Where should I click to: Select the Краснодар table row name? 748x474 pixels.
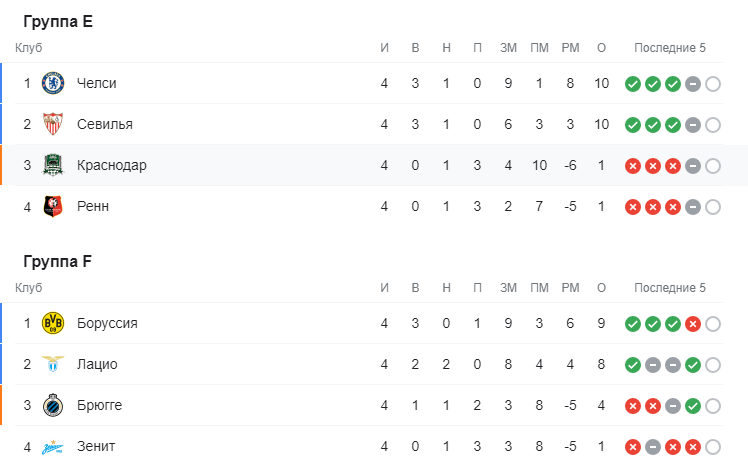point(111,165)
